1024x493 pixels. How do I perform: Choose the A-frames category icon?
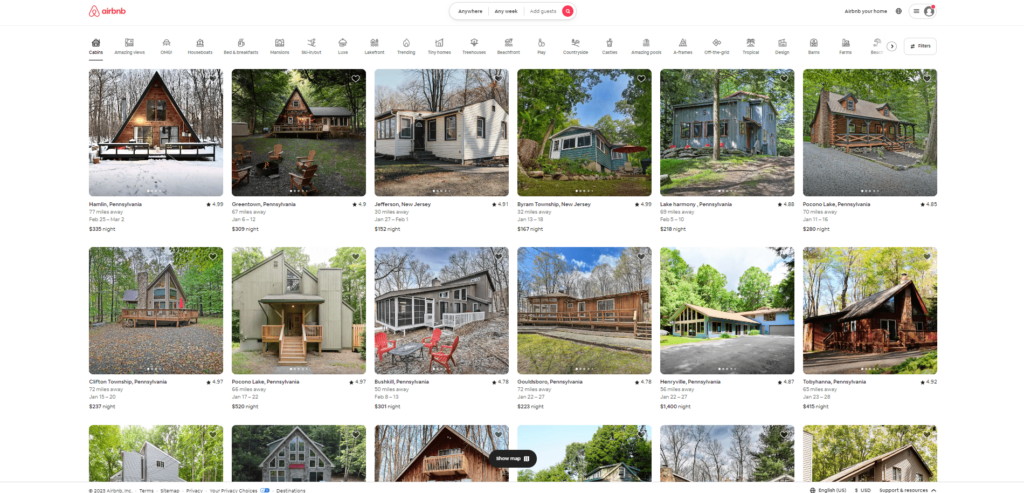coord(682,42)
